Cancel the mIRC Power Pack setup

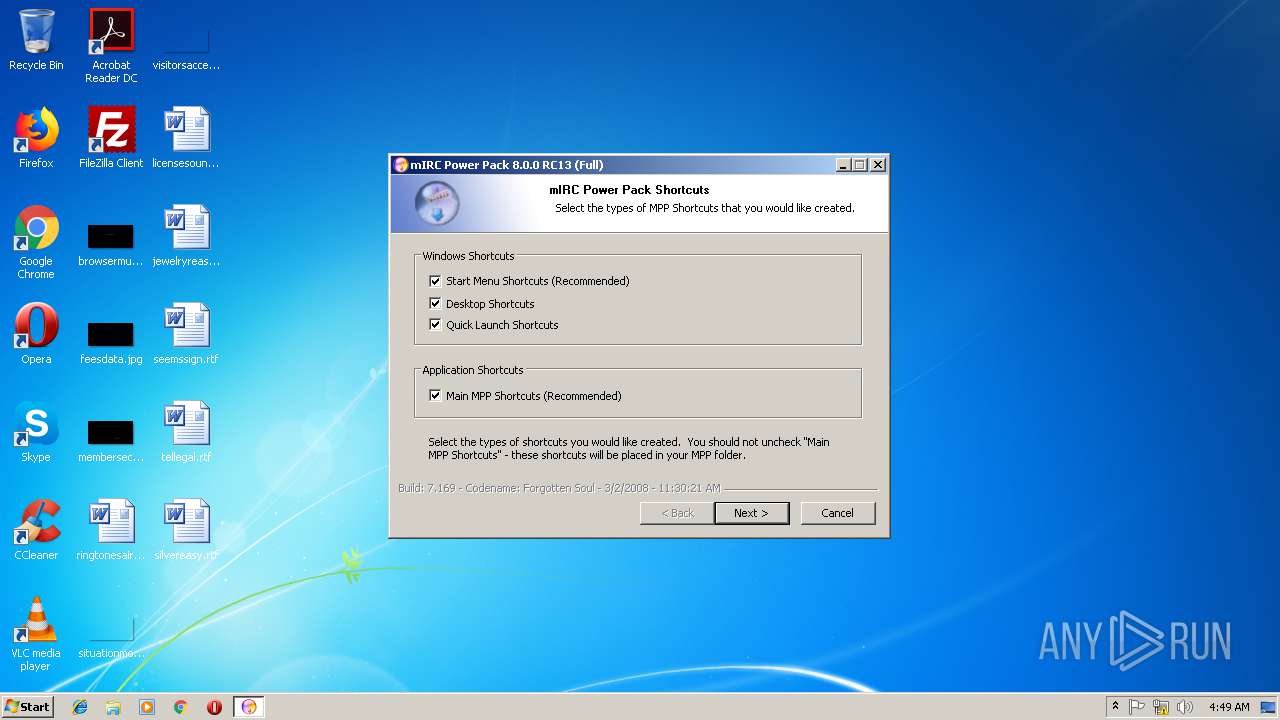[x=838, y=513]
